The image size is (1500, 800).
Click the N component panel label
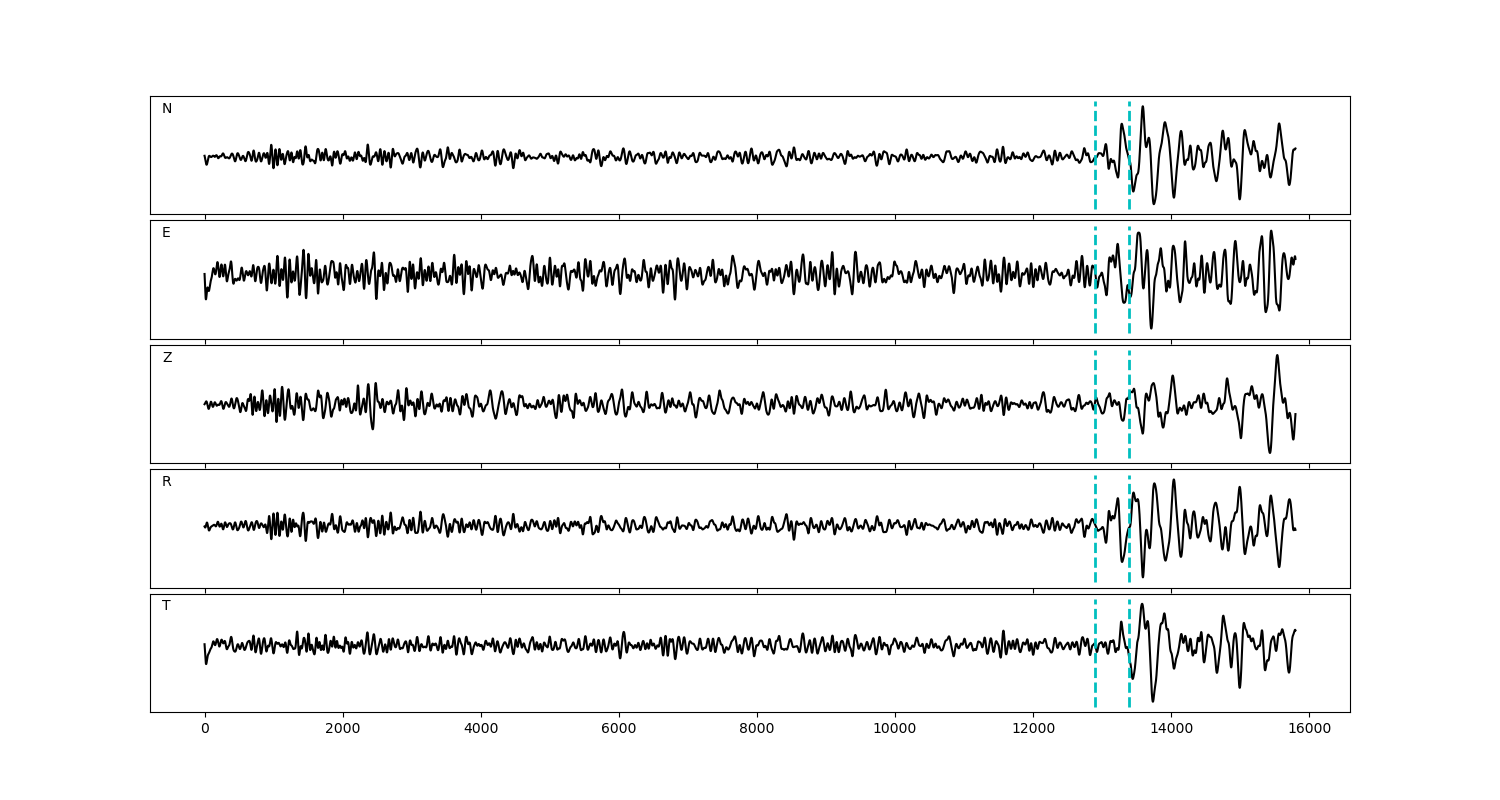[x=167, y=109]
